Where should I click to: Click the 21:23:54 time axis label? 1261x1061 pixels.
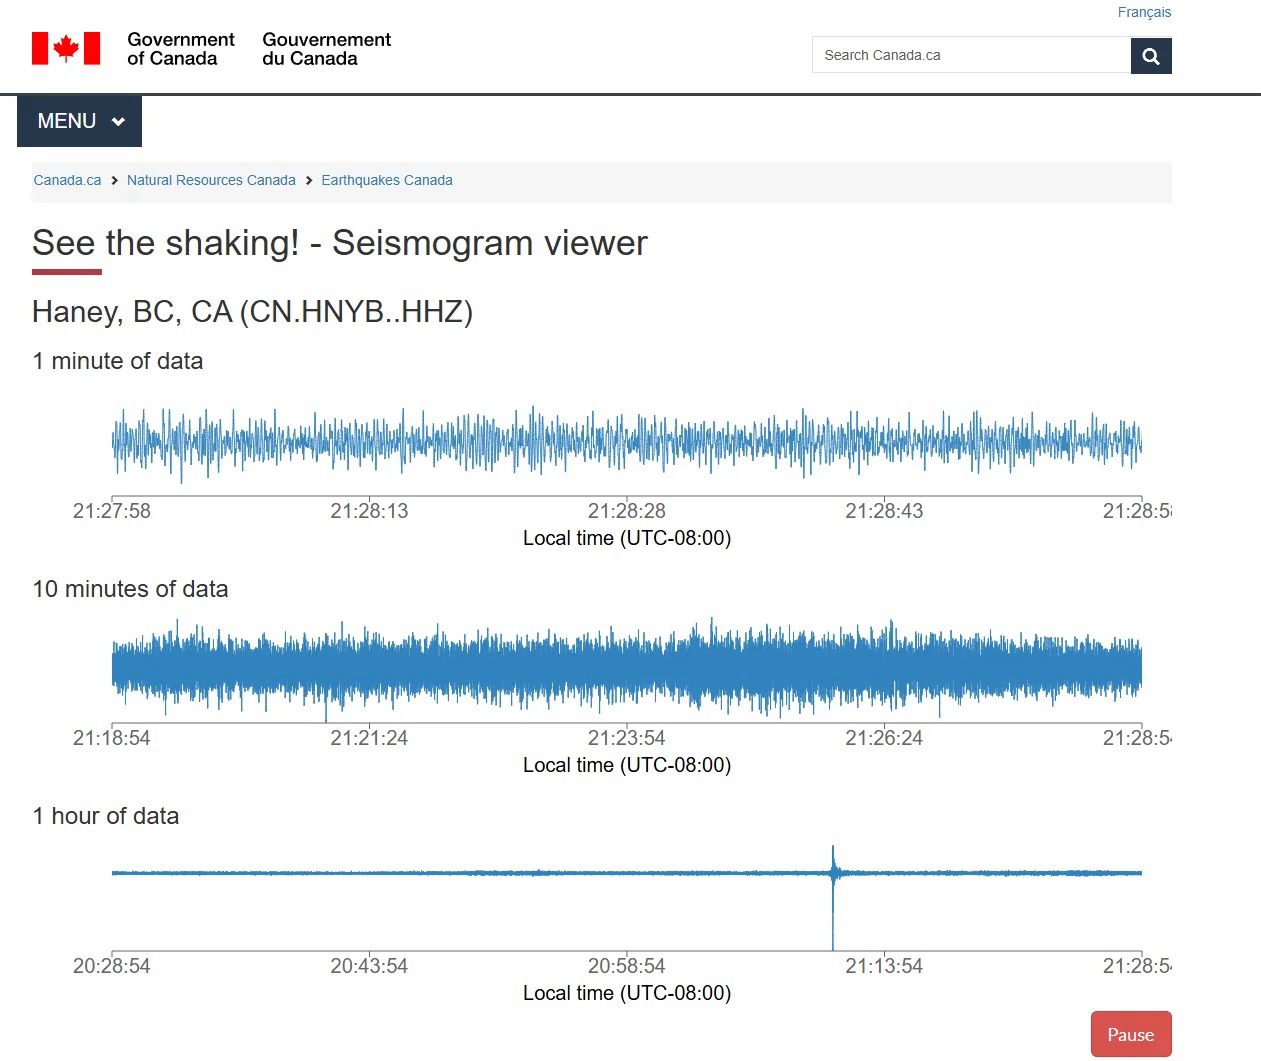click(x=626, y=738)
